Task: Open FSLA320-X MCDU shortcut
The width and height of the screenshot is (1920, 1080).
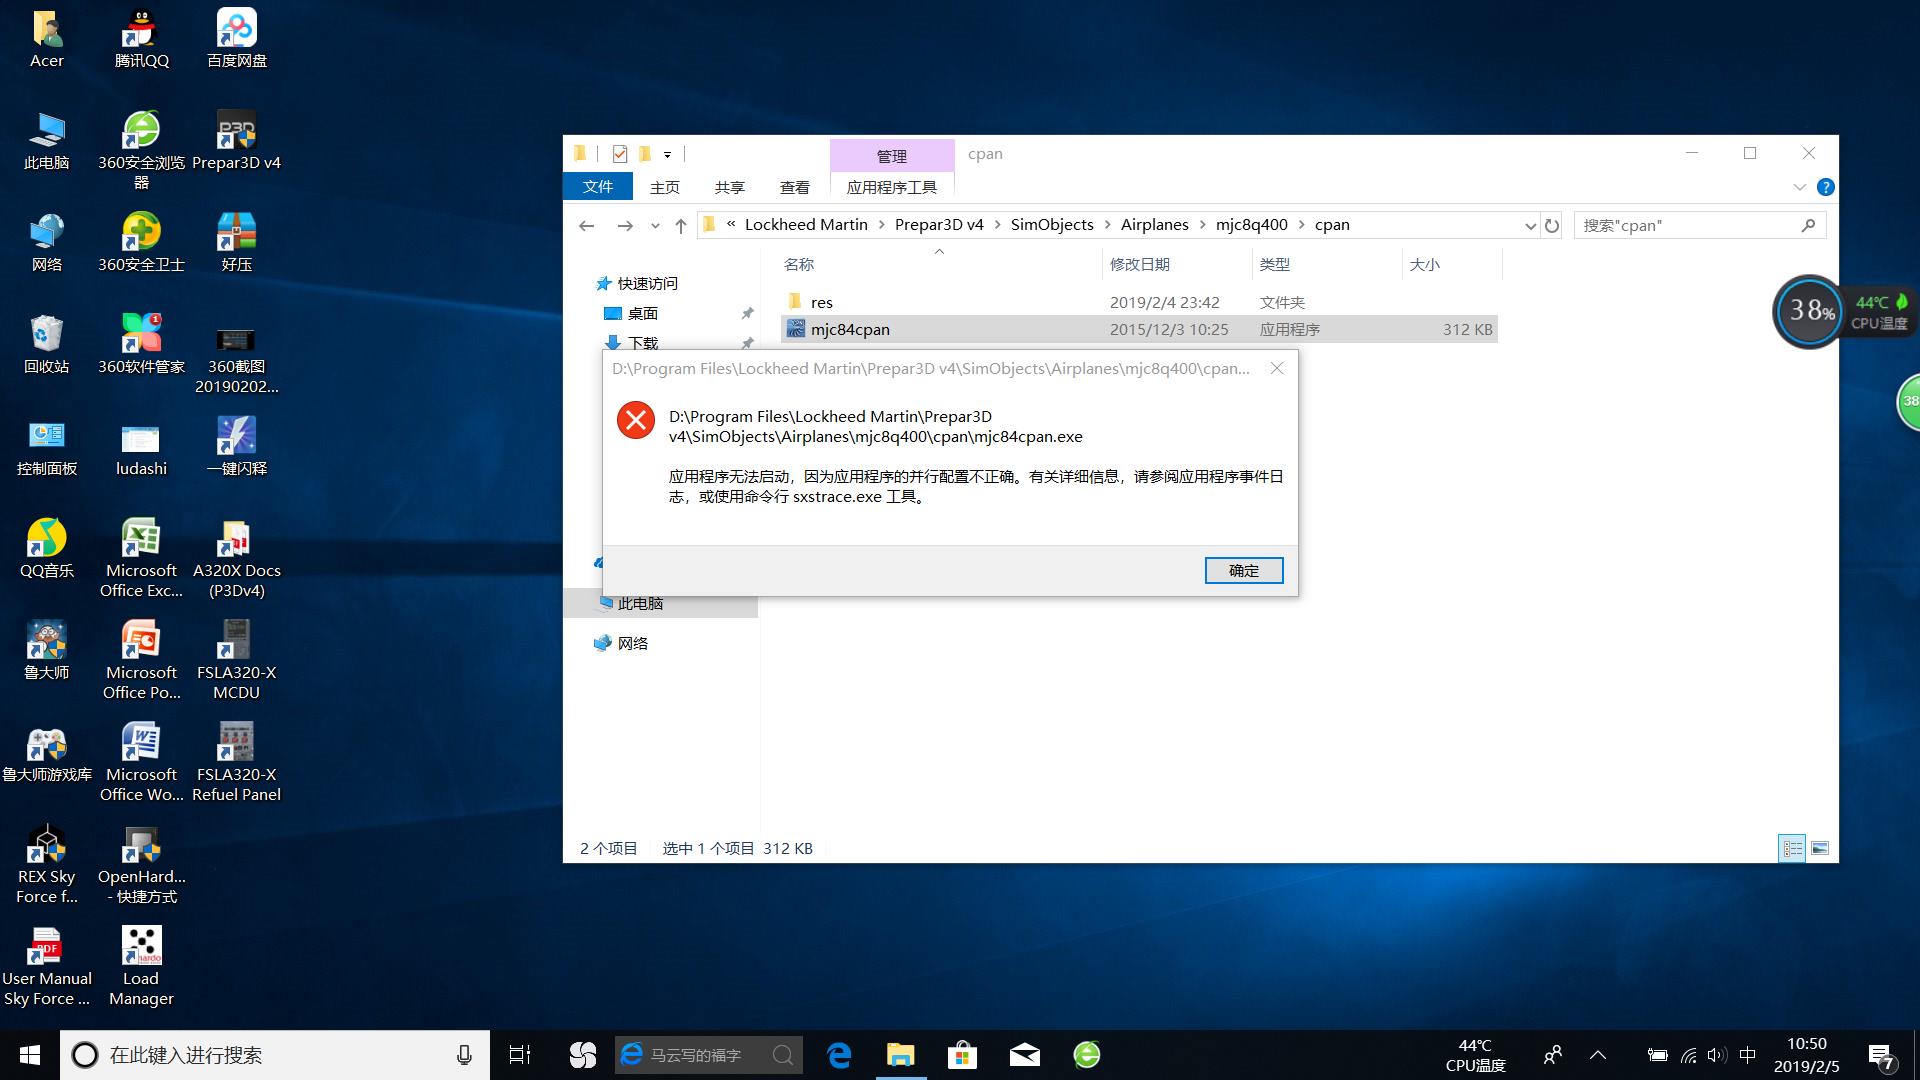Action: point(237,661)
